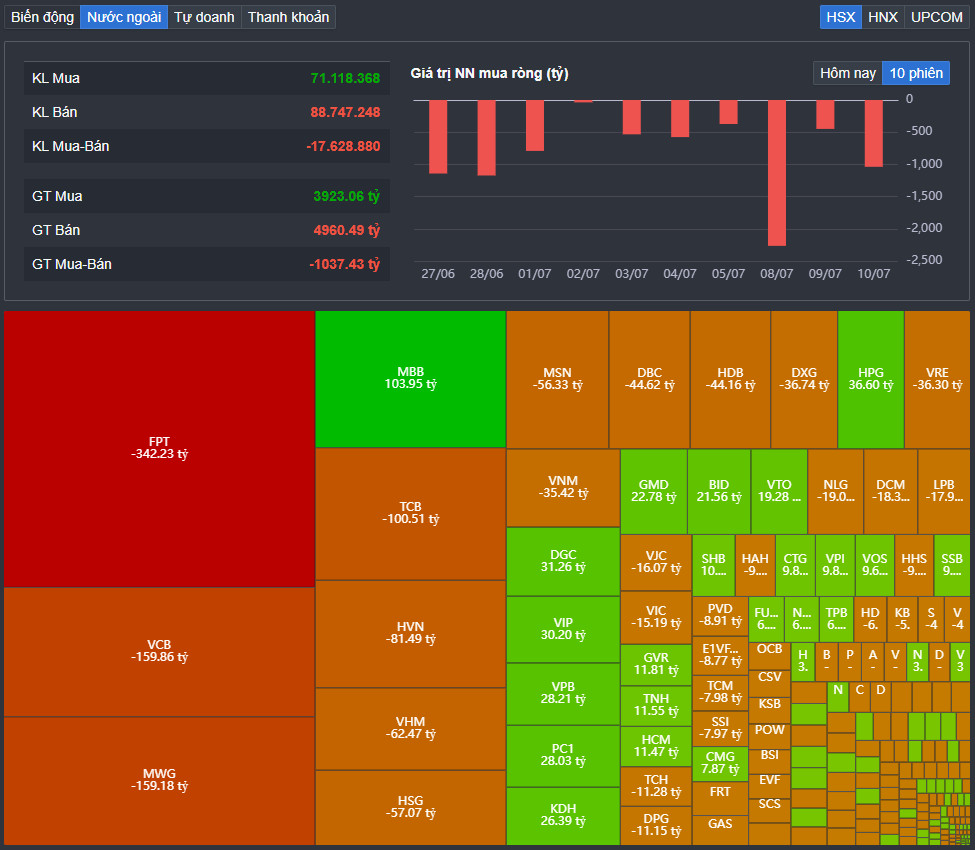This screenshot has width=975, height=850.
Task: Switch to the HNX exchange
Action: 882,17
